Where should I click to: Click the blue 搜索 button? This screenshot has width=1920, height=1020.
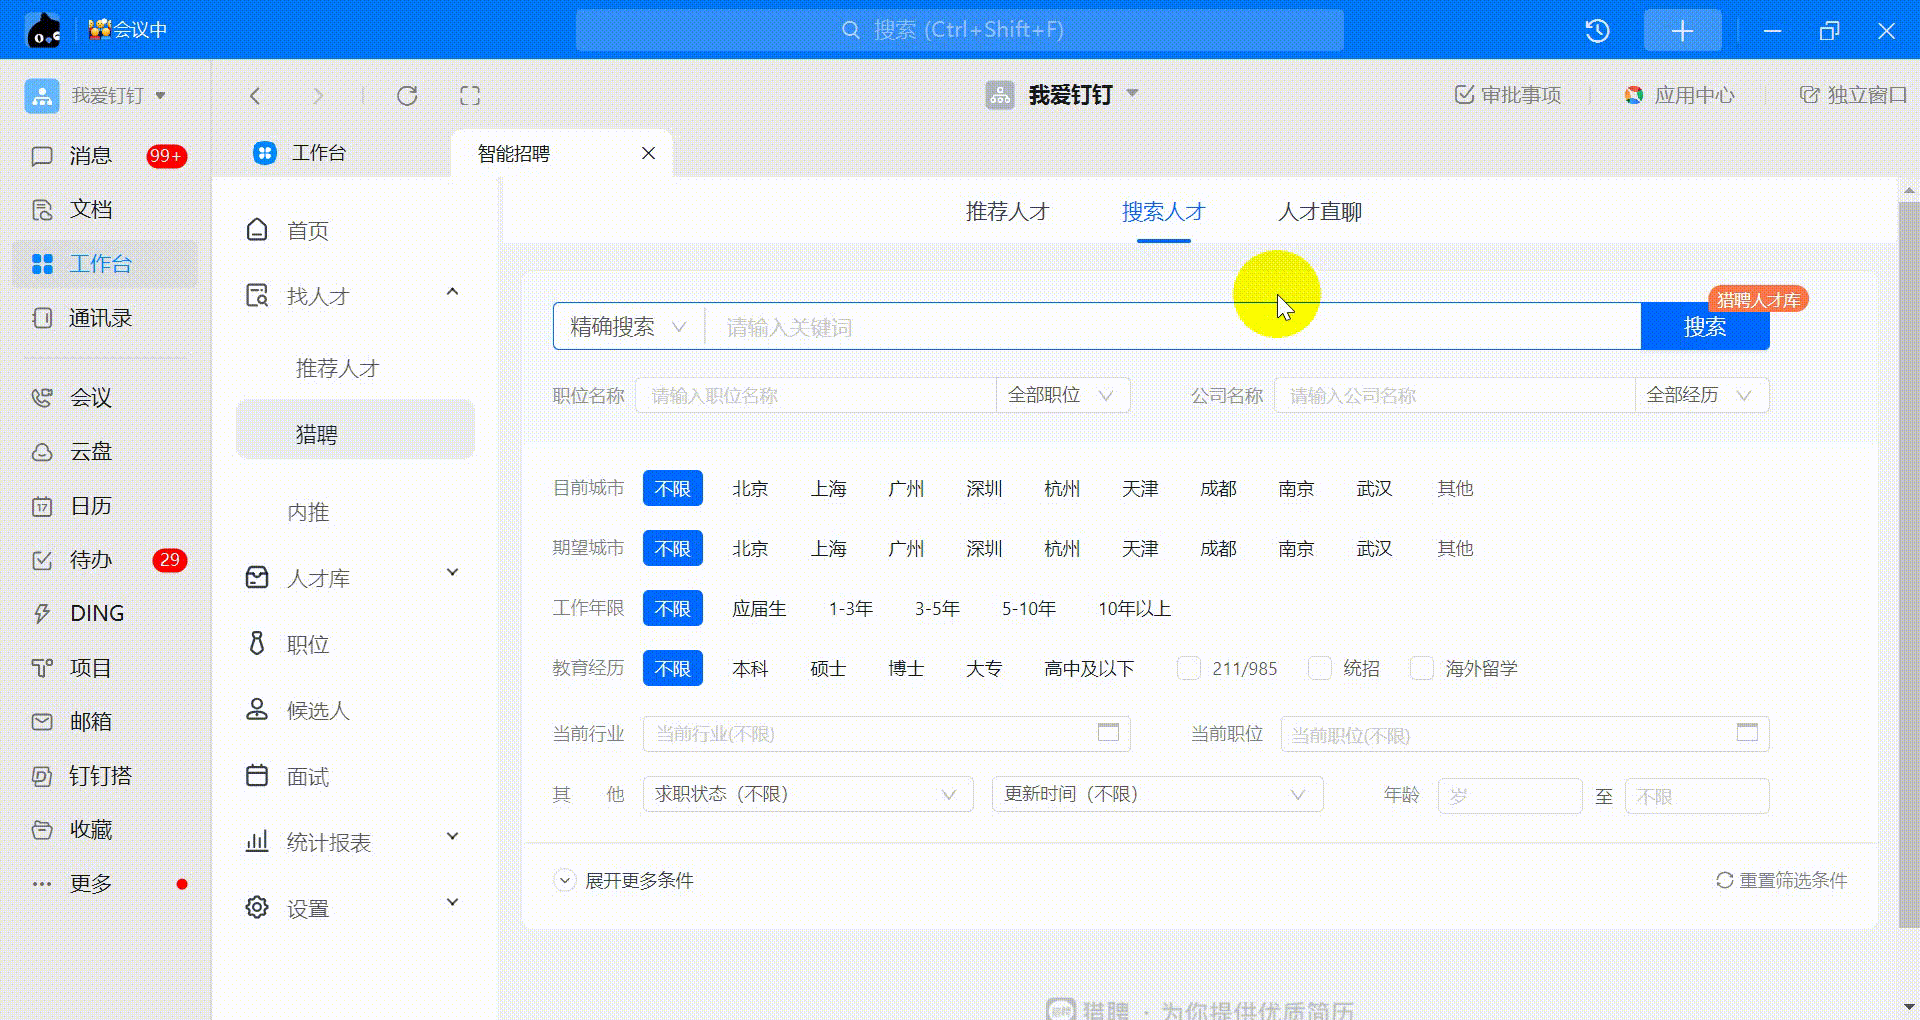click(x=1704, y=327)
